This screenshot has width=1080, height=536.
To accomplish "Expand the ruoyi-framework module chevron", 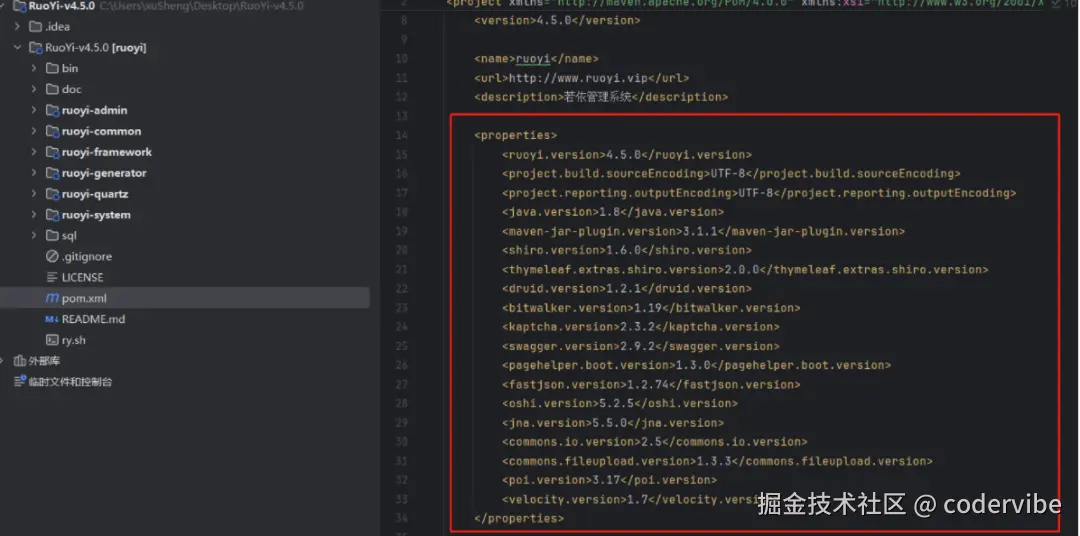I will (x=34, y=152).
